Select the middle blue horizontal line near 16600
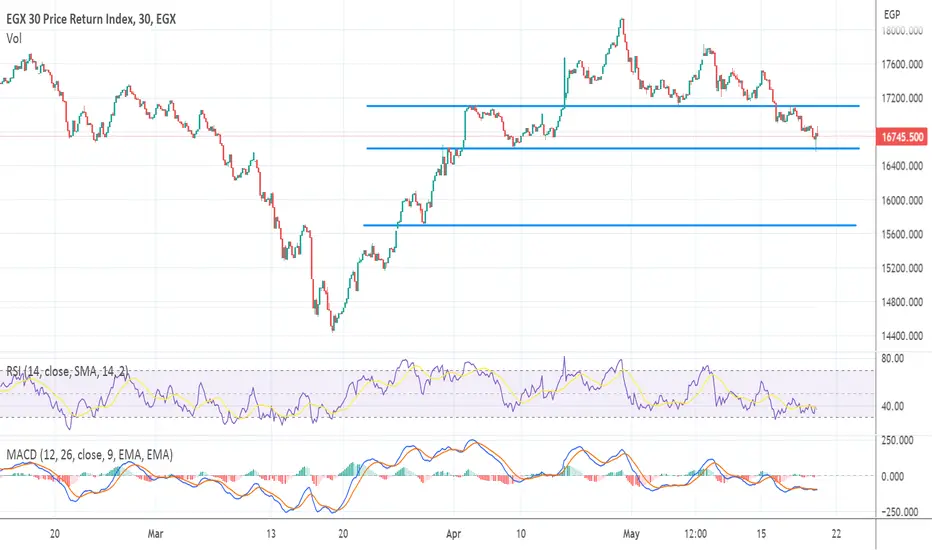The height and width of the screenshot is (550, 932). [613, 148]
